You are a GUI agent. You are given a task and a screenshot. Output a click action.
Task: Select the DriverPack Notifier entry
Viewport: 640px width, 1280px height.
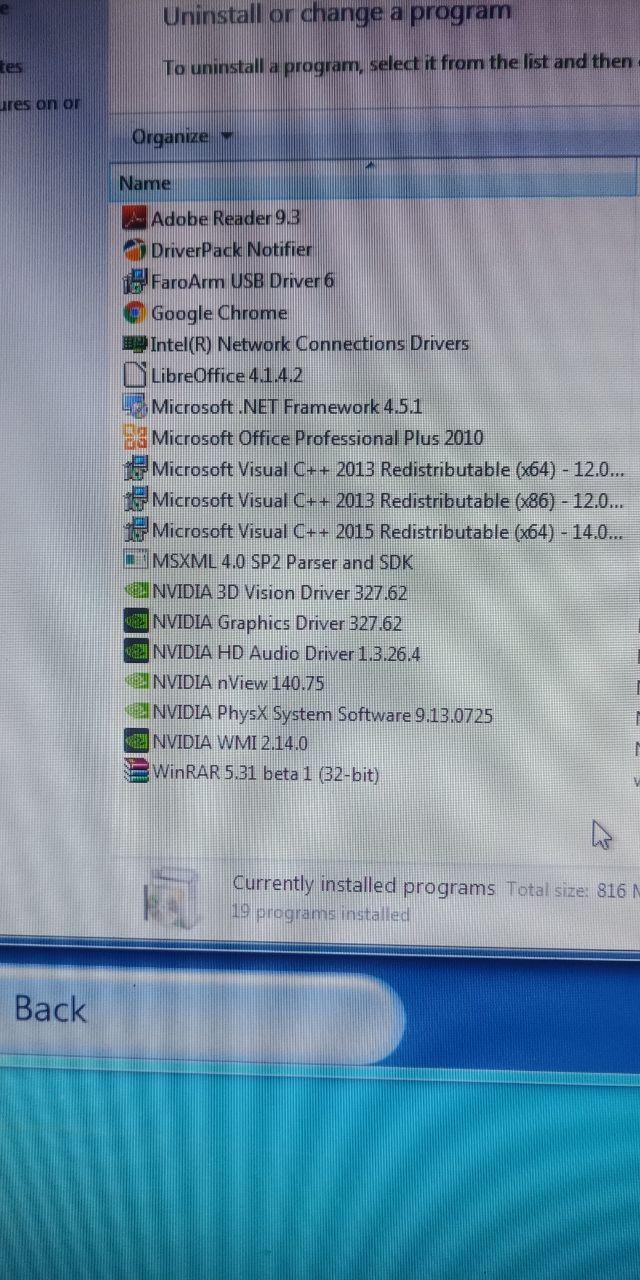(x=231, y=249)
